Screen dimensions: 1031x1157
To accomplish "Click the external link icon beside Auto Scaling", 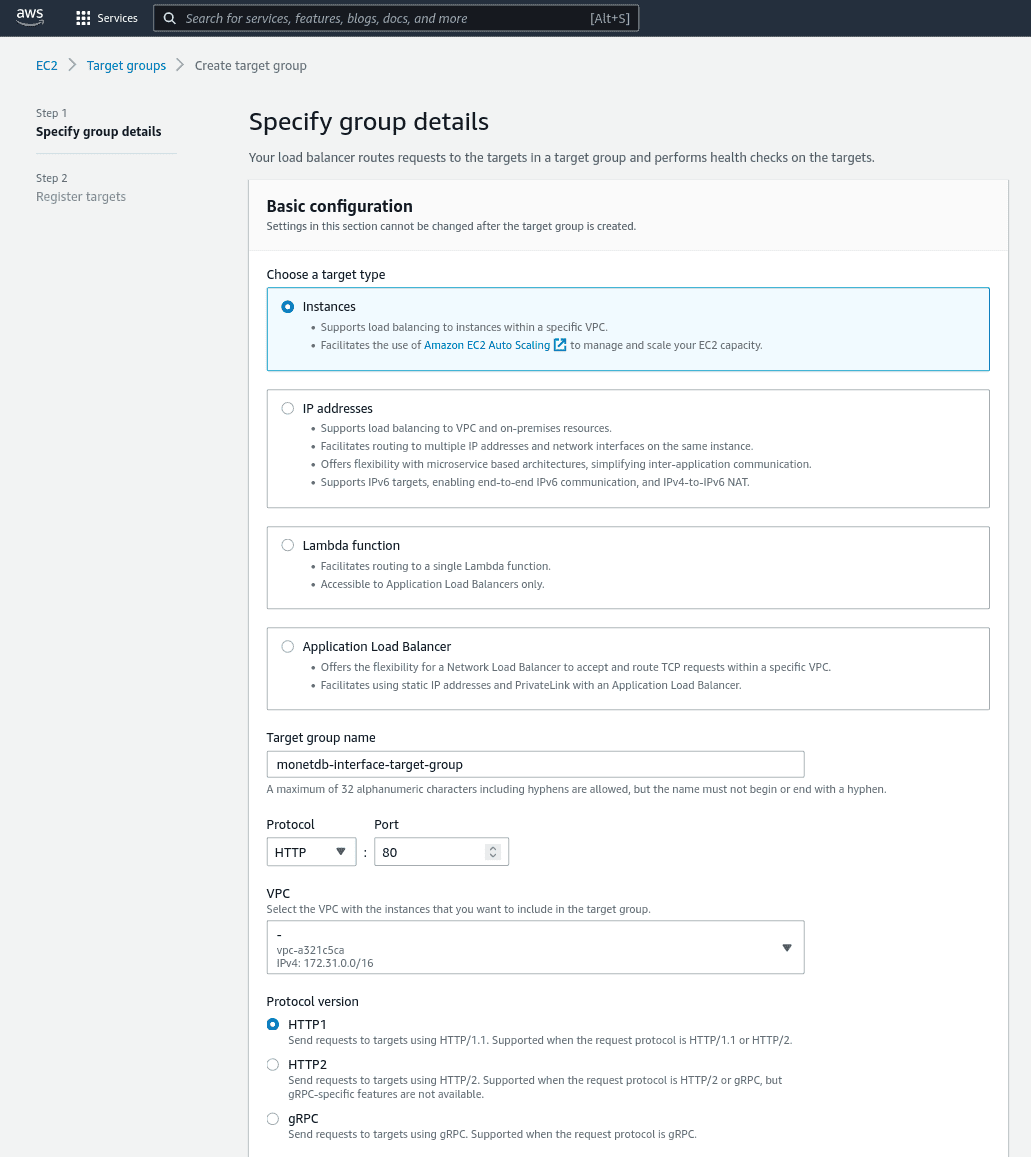I will (x=560, y=345).
